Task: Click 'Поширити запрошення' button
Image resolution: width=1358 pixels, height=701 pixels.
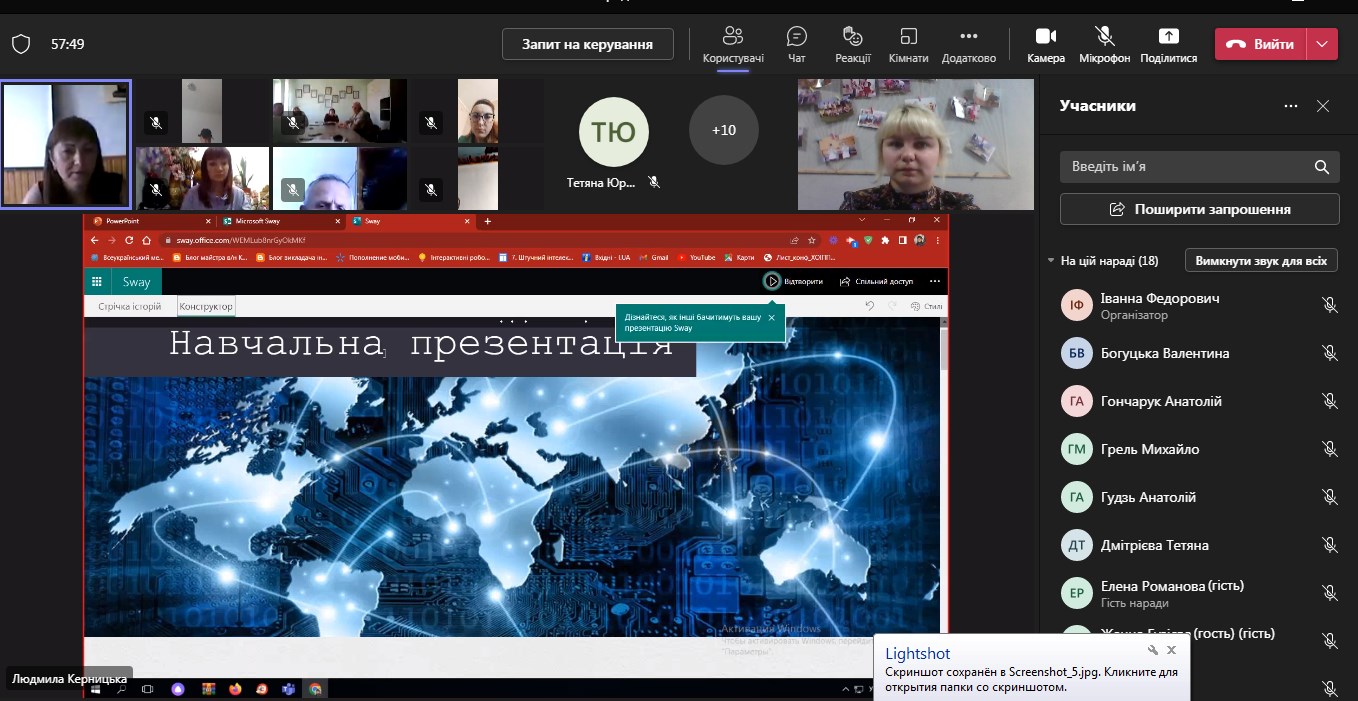Action: (1199, 209)
